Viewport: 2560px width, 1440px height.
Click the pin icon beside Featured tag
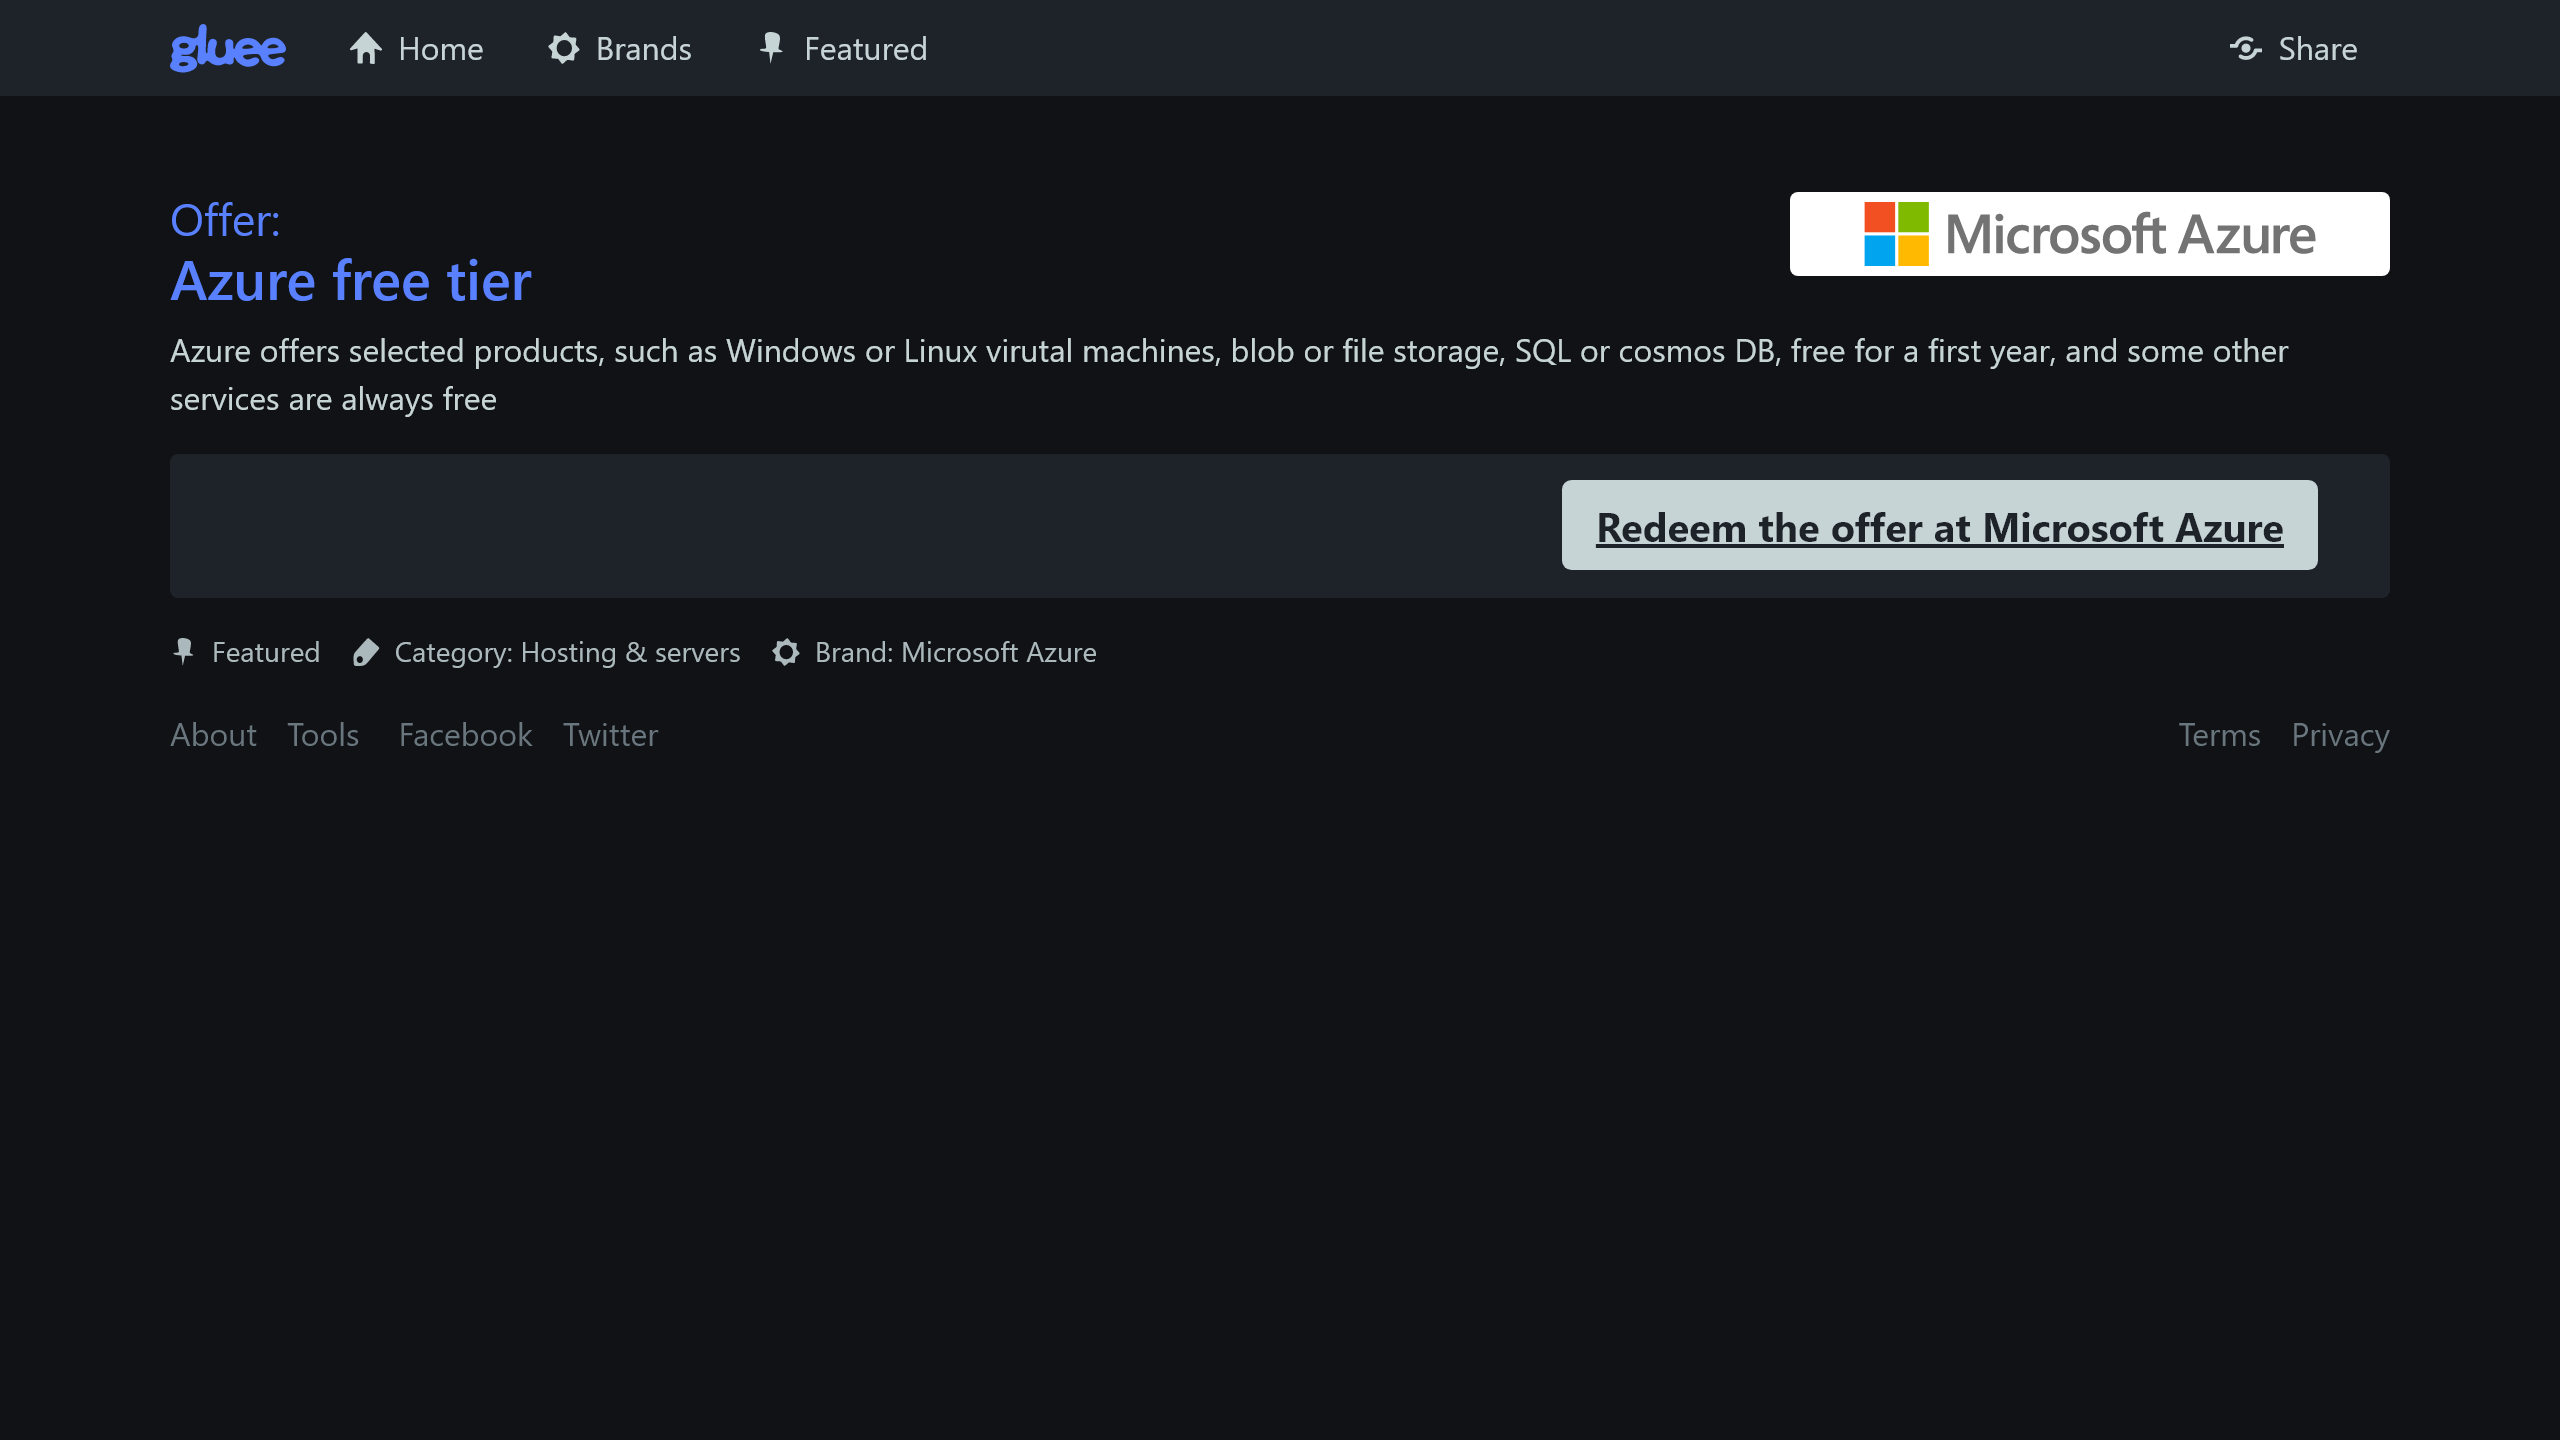183,652
